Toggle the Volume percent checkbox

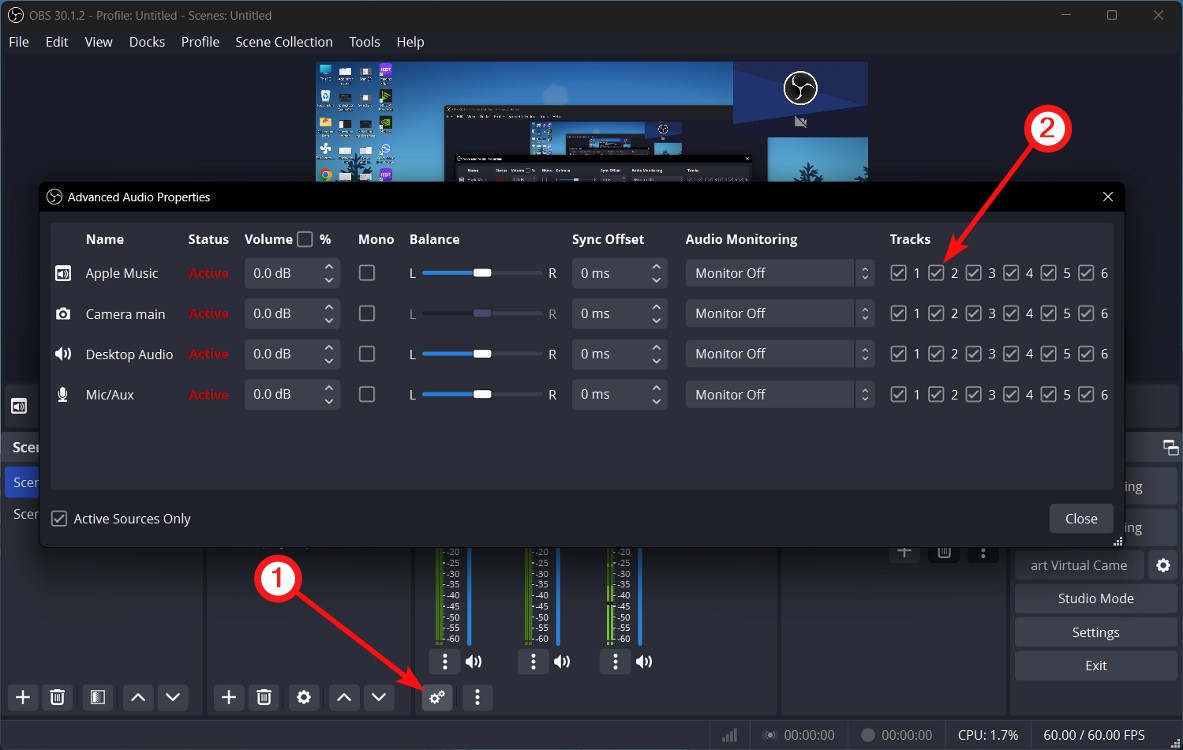pos(305,239)
